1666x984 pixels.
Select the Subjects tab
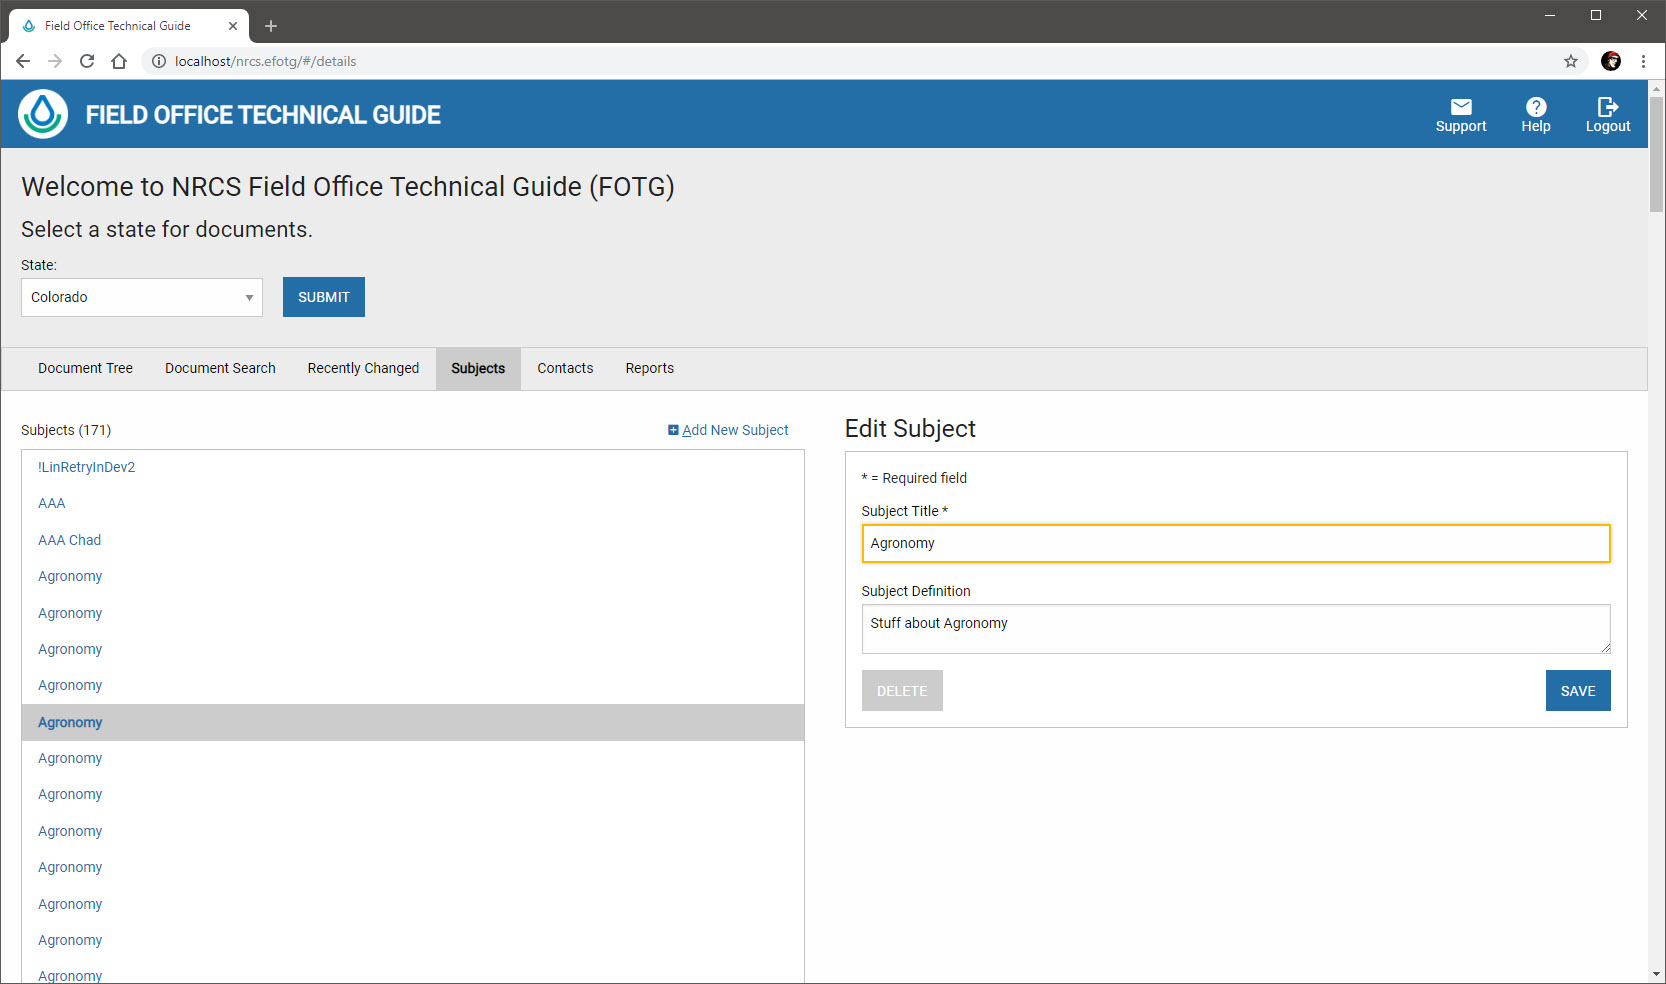point(478,368)
